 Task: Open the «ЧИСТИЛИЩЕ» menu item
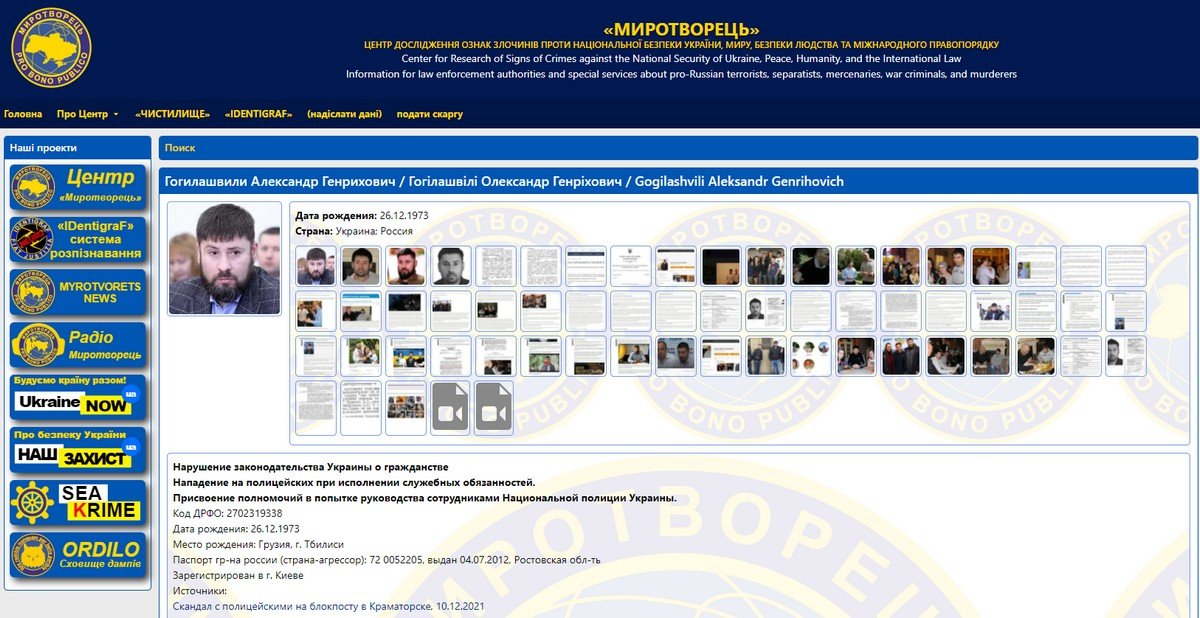172,114
